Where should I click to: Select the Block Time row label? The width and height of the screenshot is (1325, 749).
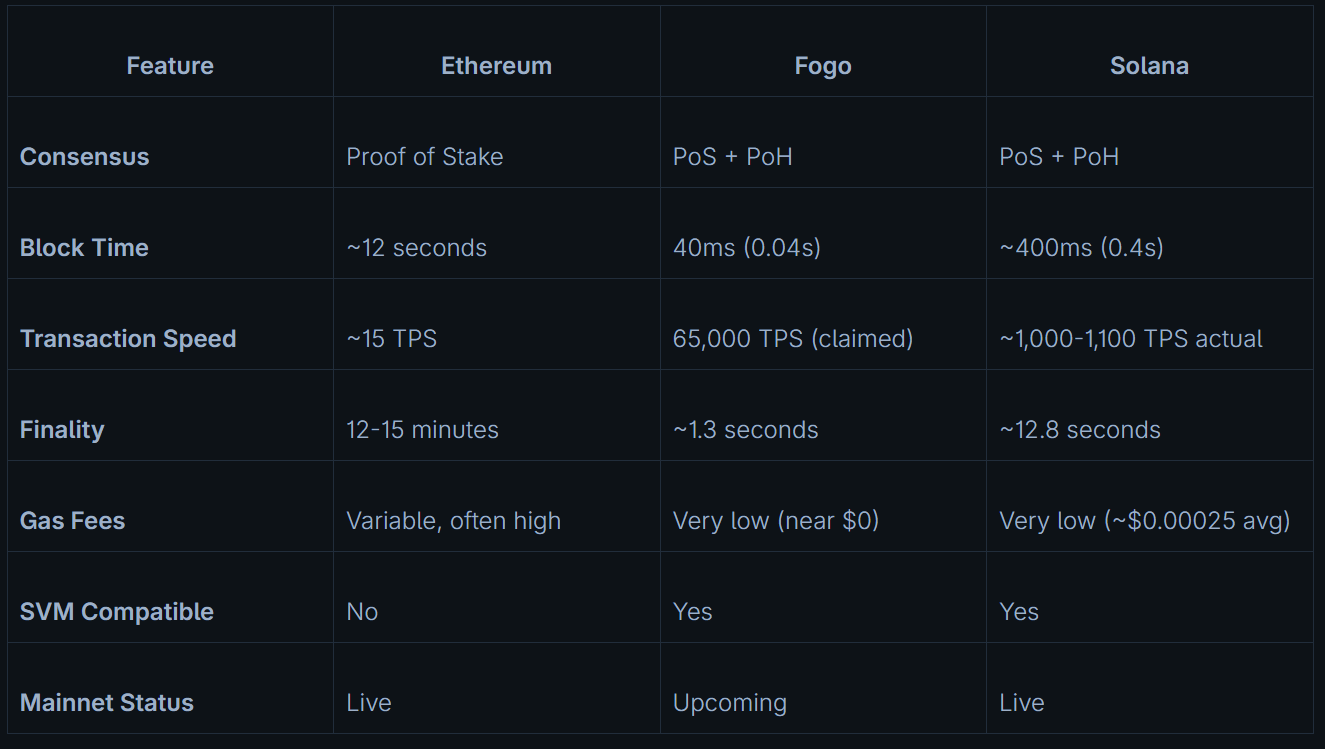(84, 248)
